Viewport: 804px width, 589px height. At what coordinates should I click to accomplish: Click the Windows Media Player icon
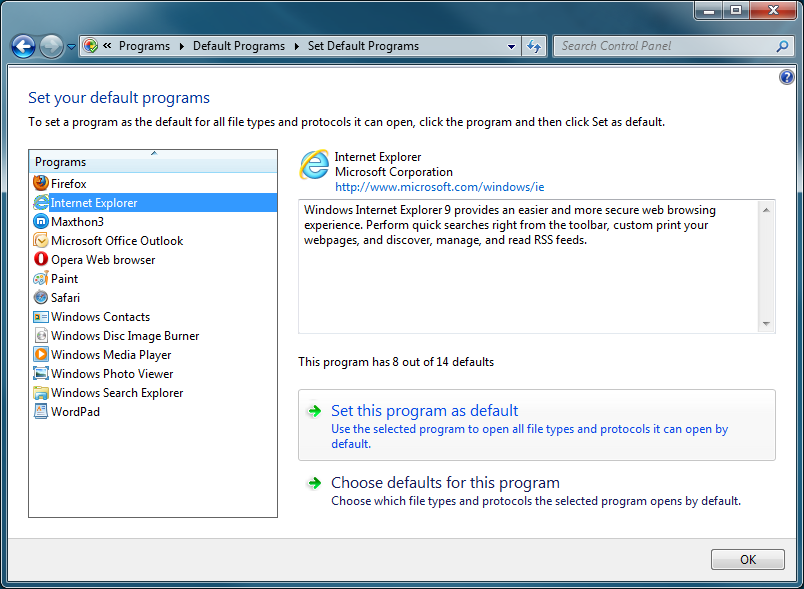[41, 354]
